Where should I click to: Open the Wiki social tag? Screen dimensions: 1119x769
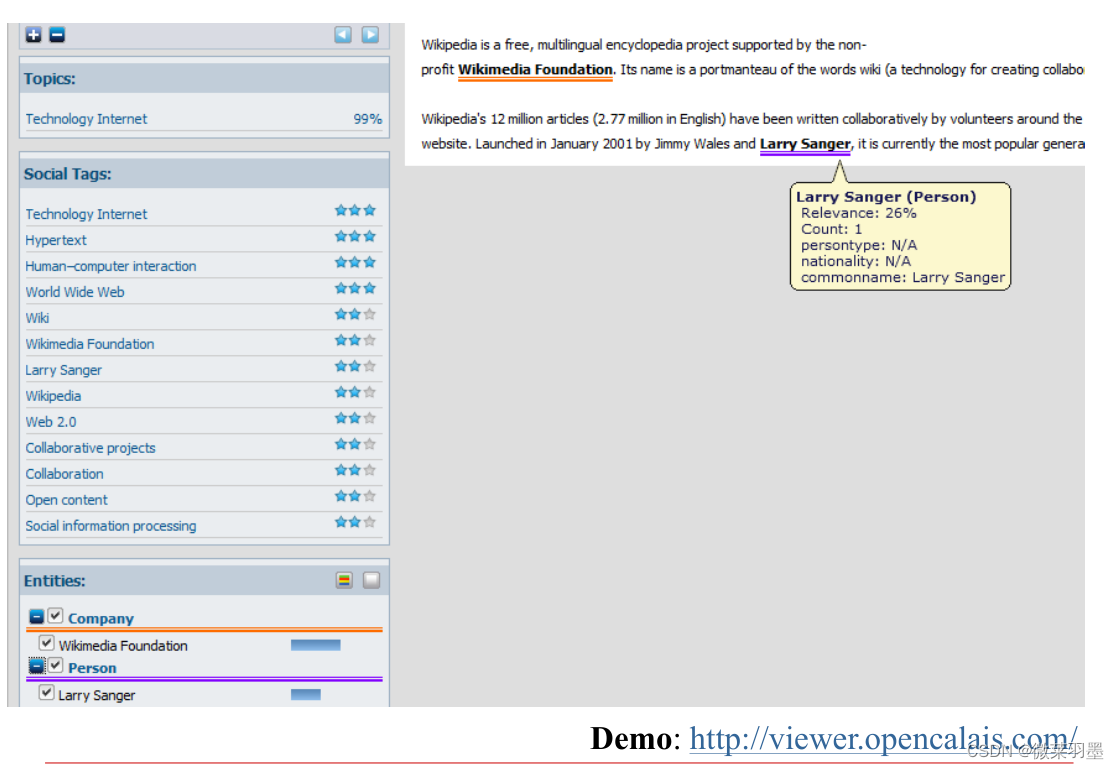click(37, 318)
